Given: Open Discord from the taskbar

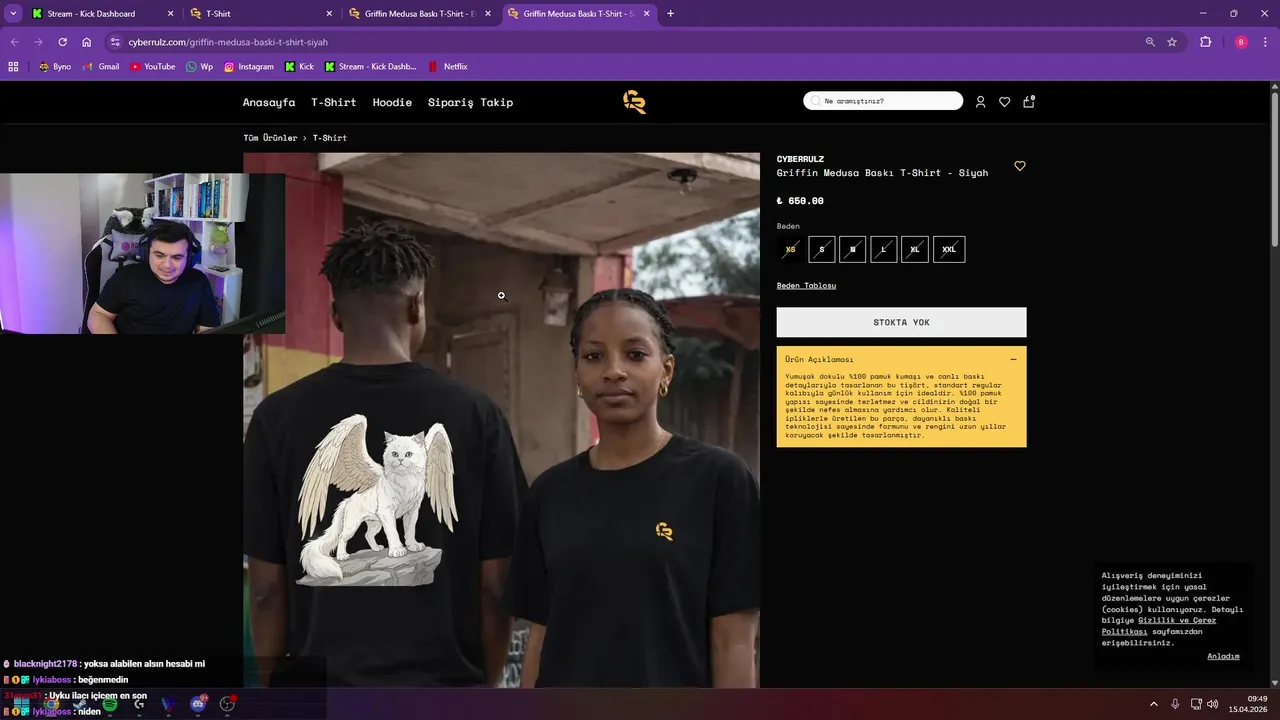Looking at the screenshot, I should pos(198,704).
